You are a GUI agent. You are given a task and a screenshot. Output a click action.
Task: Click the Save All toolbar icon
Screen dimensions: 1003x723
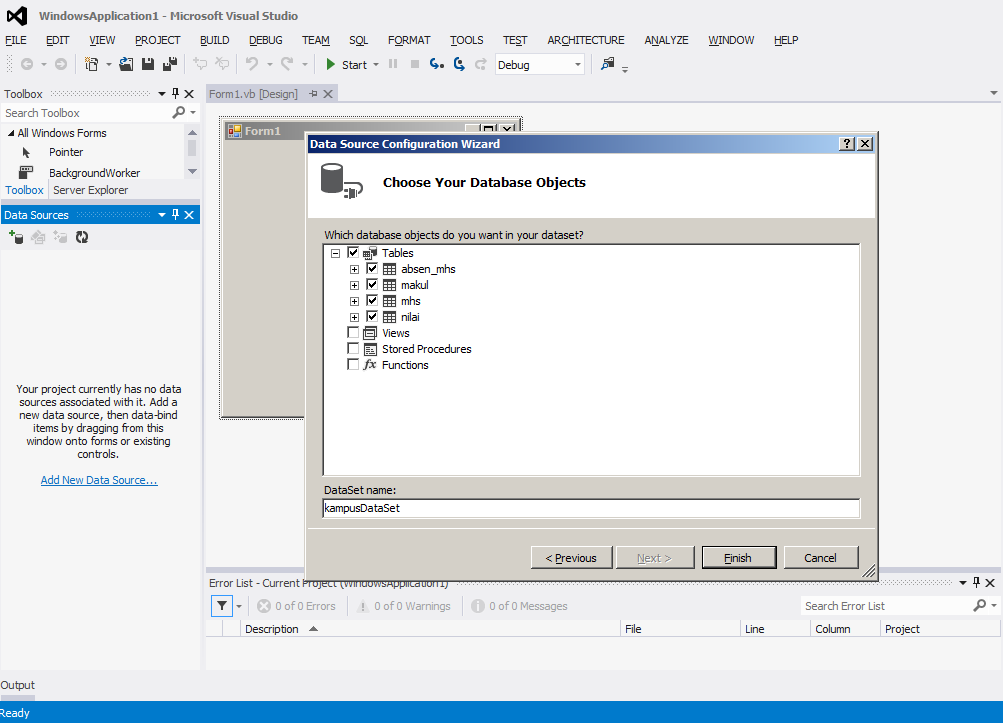coord(170,64)
